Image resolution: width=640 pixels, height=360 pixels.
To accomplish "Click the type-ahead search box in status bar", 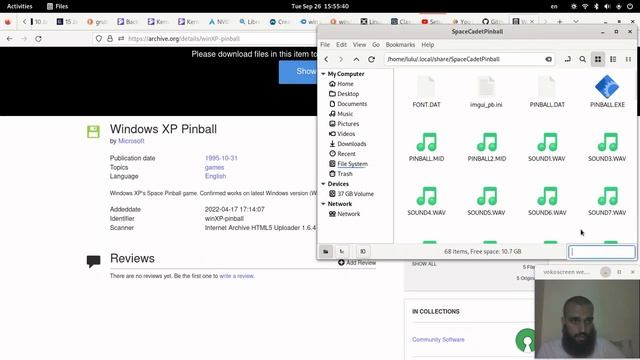I will pos(602,252).
